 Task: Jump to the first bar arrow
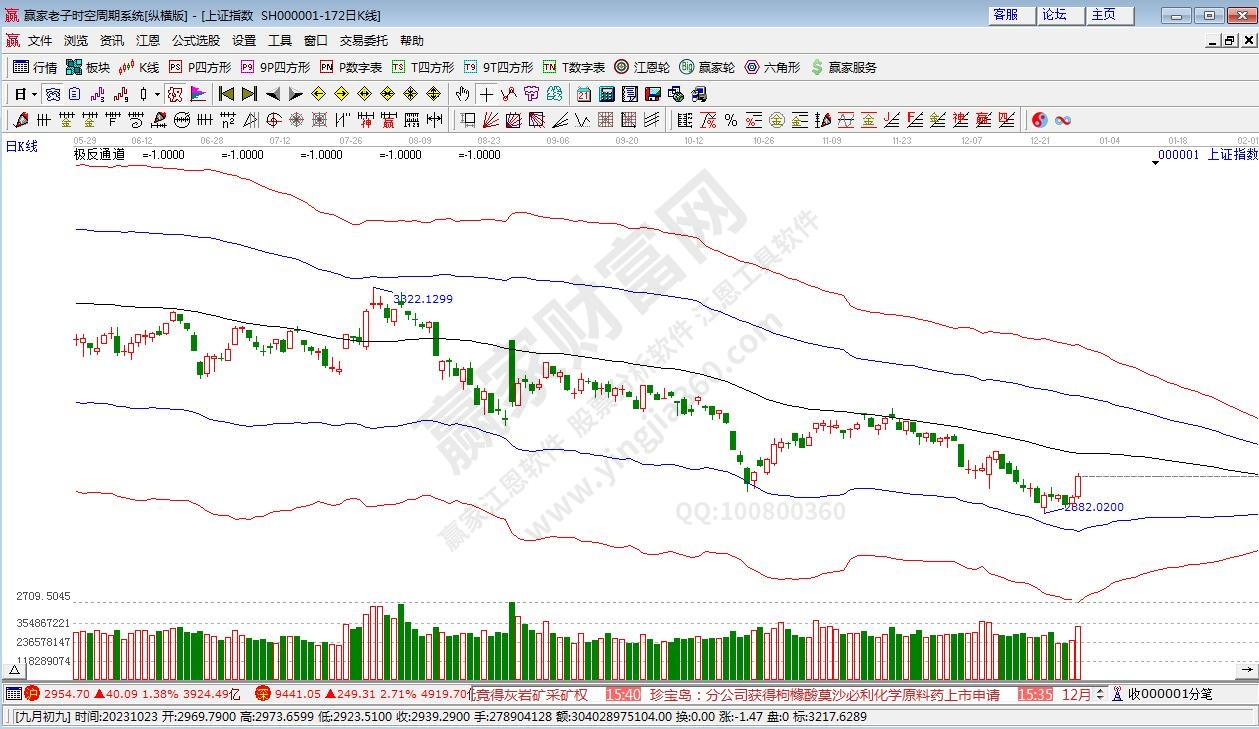pos(226,94)
